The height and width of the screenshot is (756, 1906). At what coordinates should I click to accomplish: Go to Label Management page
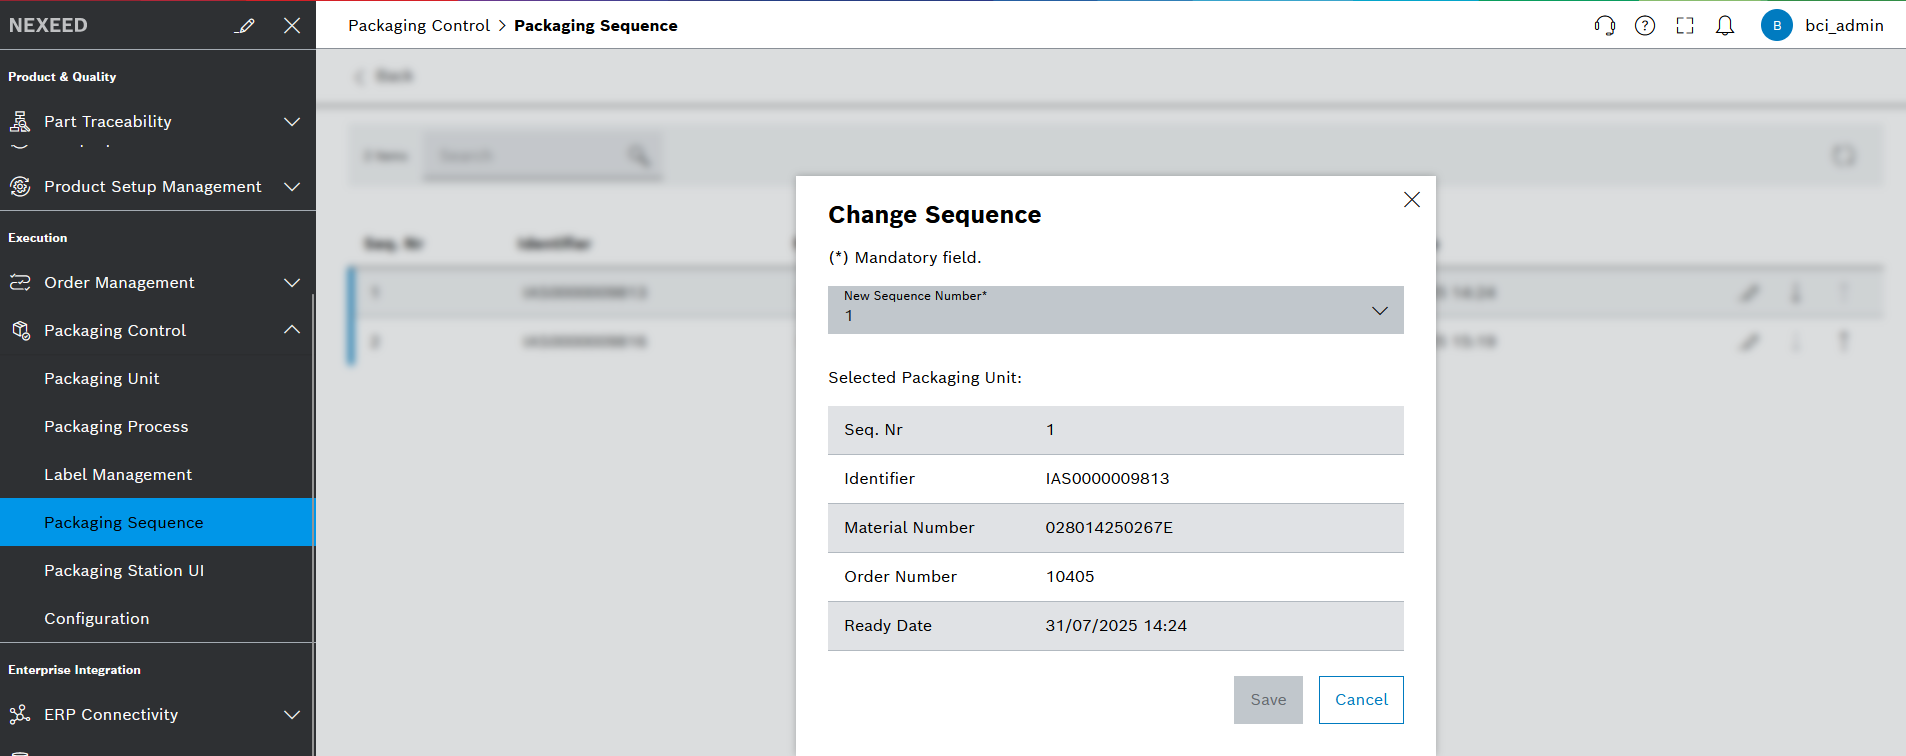pyautogui.click(x=118, y=475)
